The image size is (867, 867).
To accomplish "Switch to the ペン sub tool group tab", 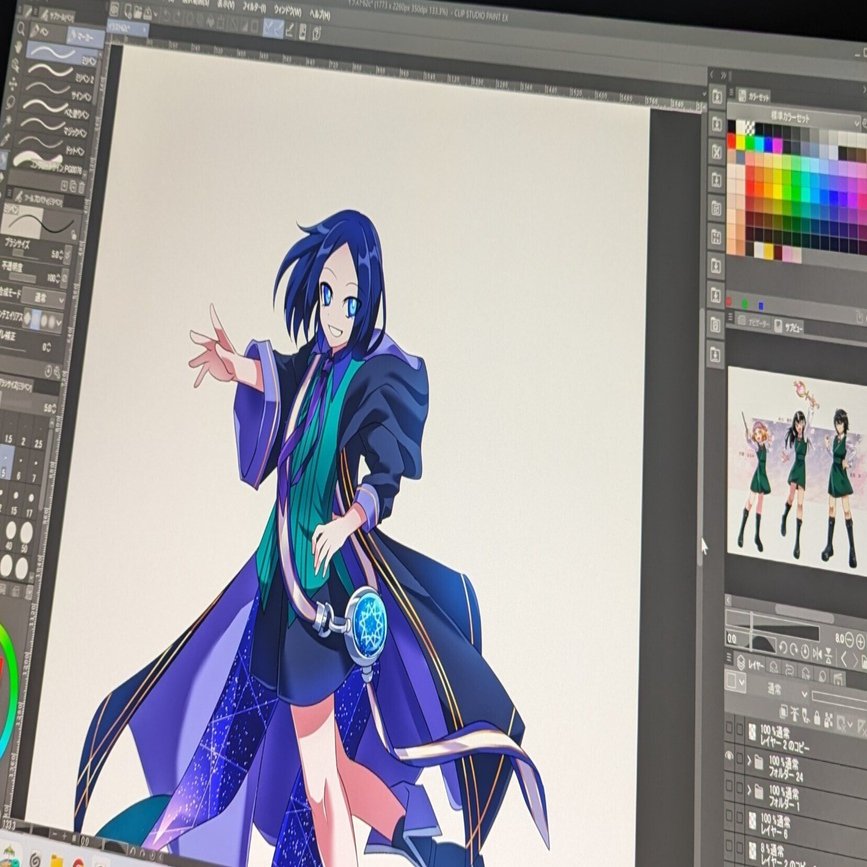I will pyautogui.click(x=46, y=32).
